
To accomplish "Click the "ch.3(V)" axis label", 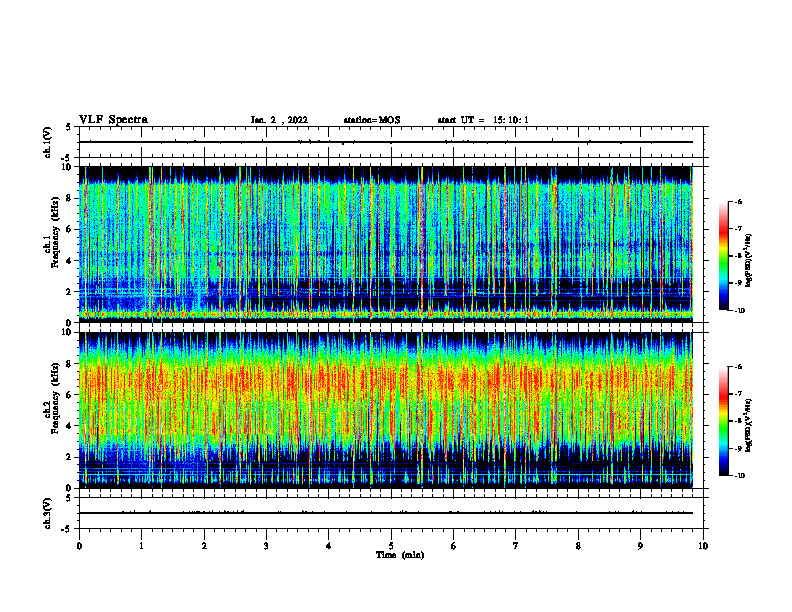I will (48, 513).
